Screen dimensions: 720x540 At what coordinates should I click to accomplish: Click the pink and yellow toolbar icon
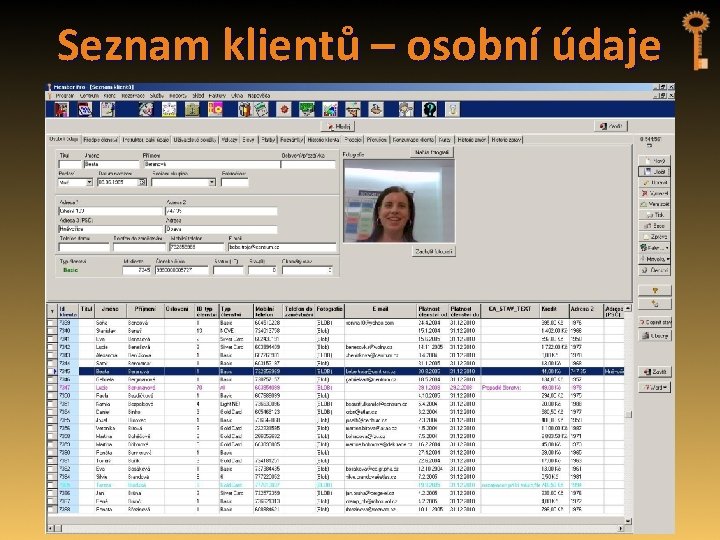click(215, 109)
